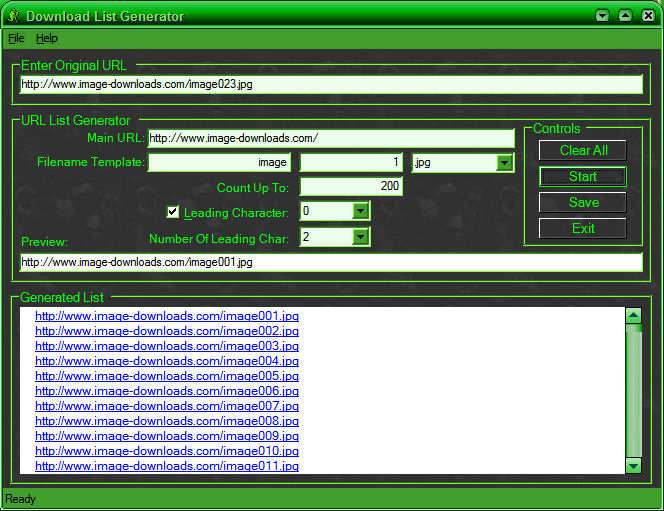Toggle the Leading Character checkbox
The width and height of the screenshot is (664, 511).
(x=173, y=212)
